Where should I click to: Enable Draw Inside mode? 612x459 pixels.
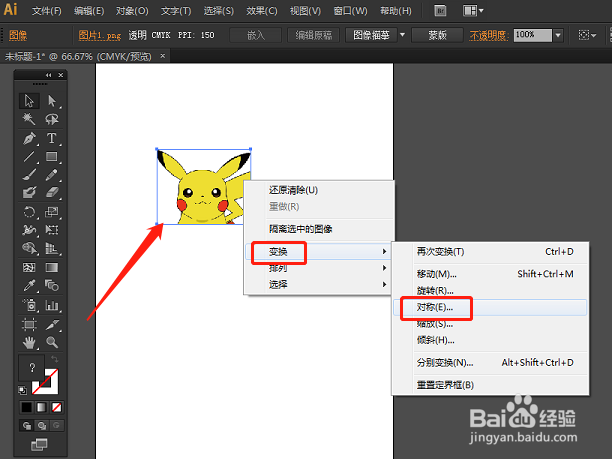click(x=56, y=425)
